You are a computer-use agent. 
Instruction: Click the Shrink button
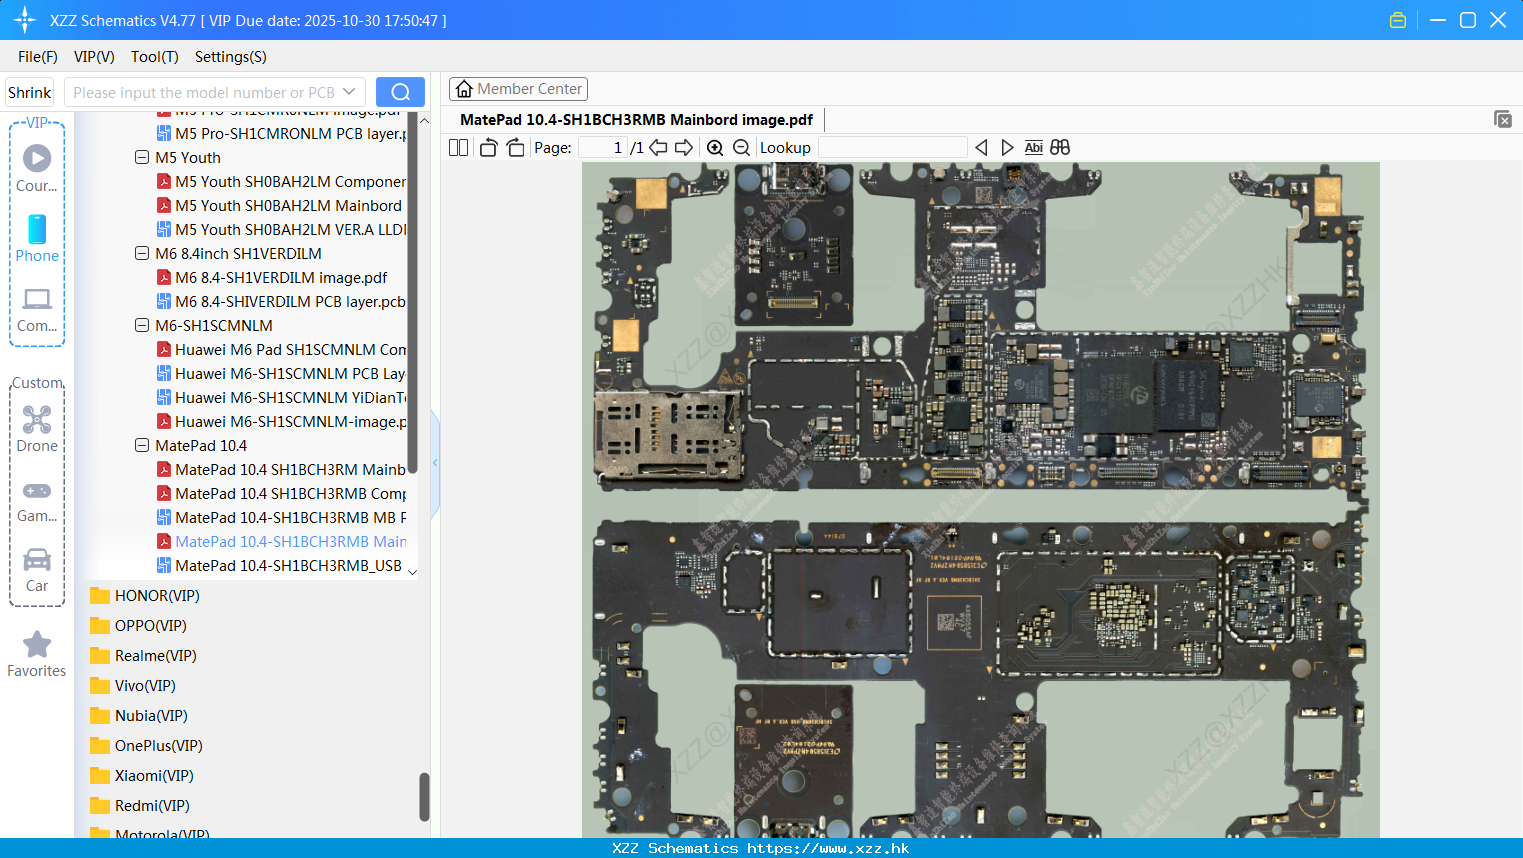tap(30, 92)
